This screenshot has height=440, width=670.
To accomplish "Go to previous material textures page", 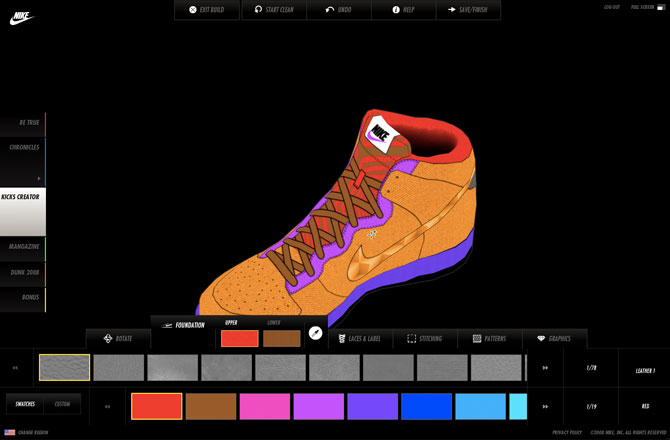I will point(15,368).
